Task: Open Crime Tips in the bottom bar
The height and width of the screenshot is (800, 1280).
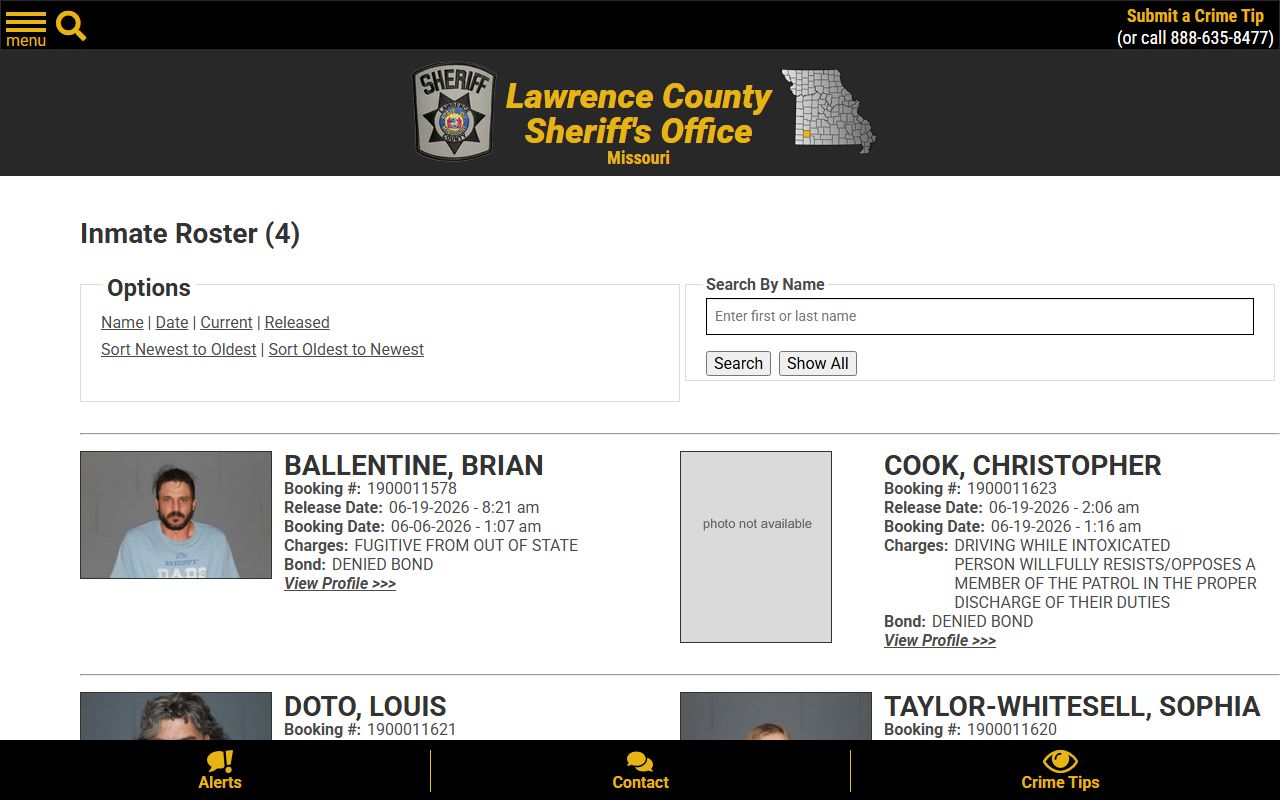Action: tap(1060, 771)
